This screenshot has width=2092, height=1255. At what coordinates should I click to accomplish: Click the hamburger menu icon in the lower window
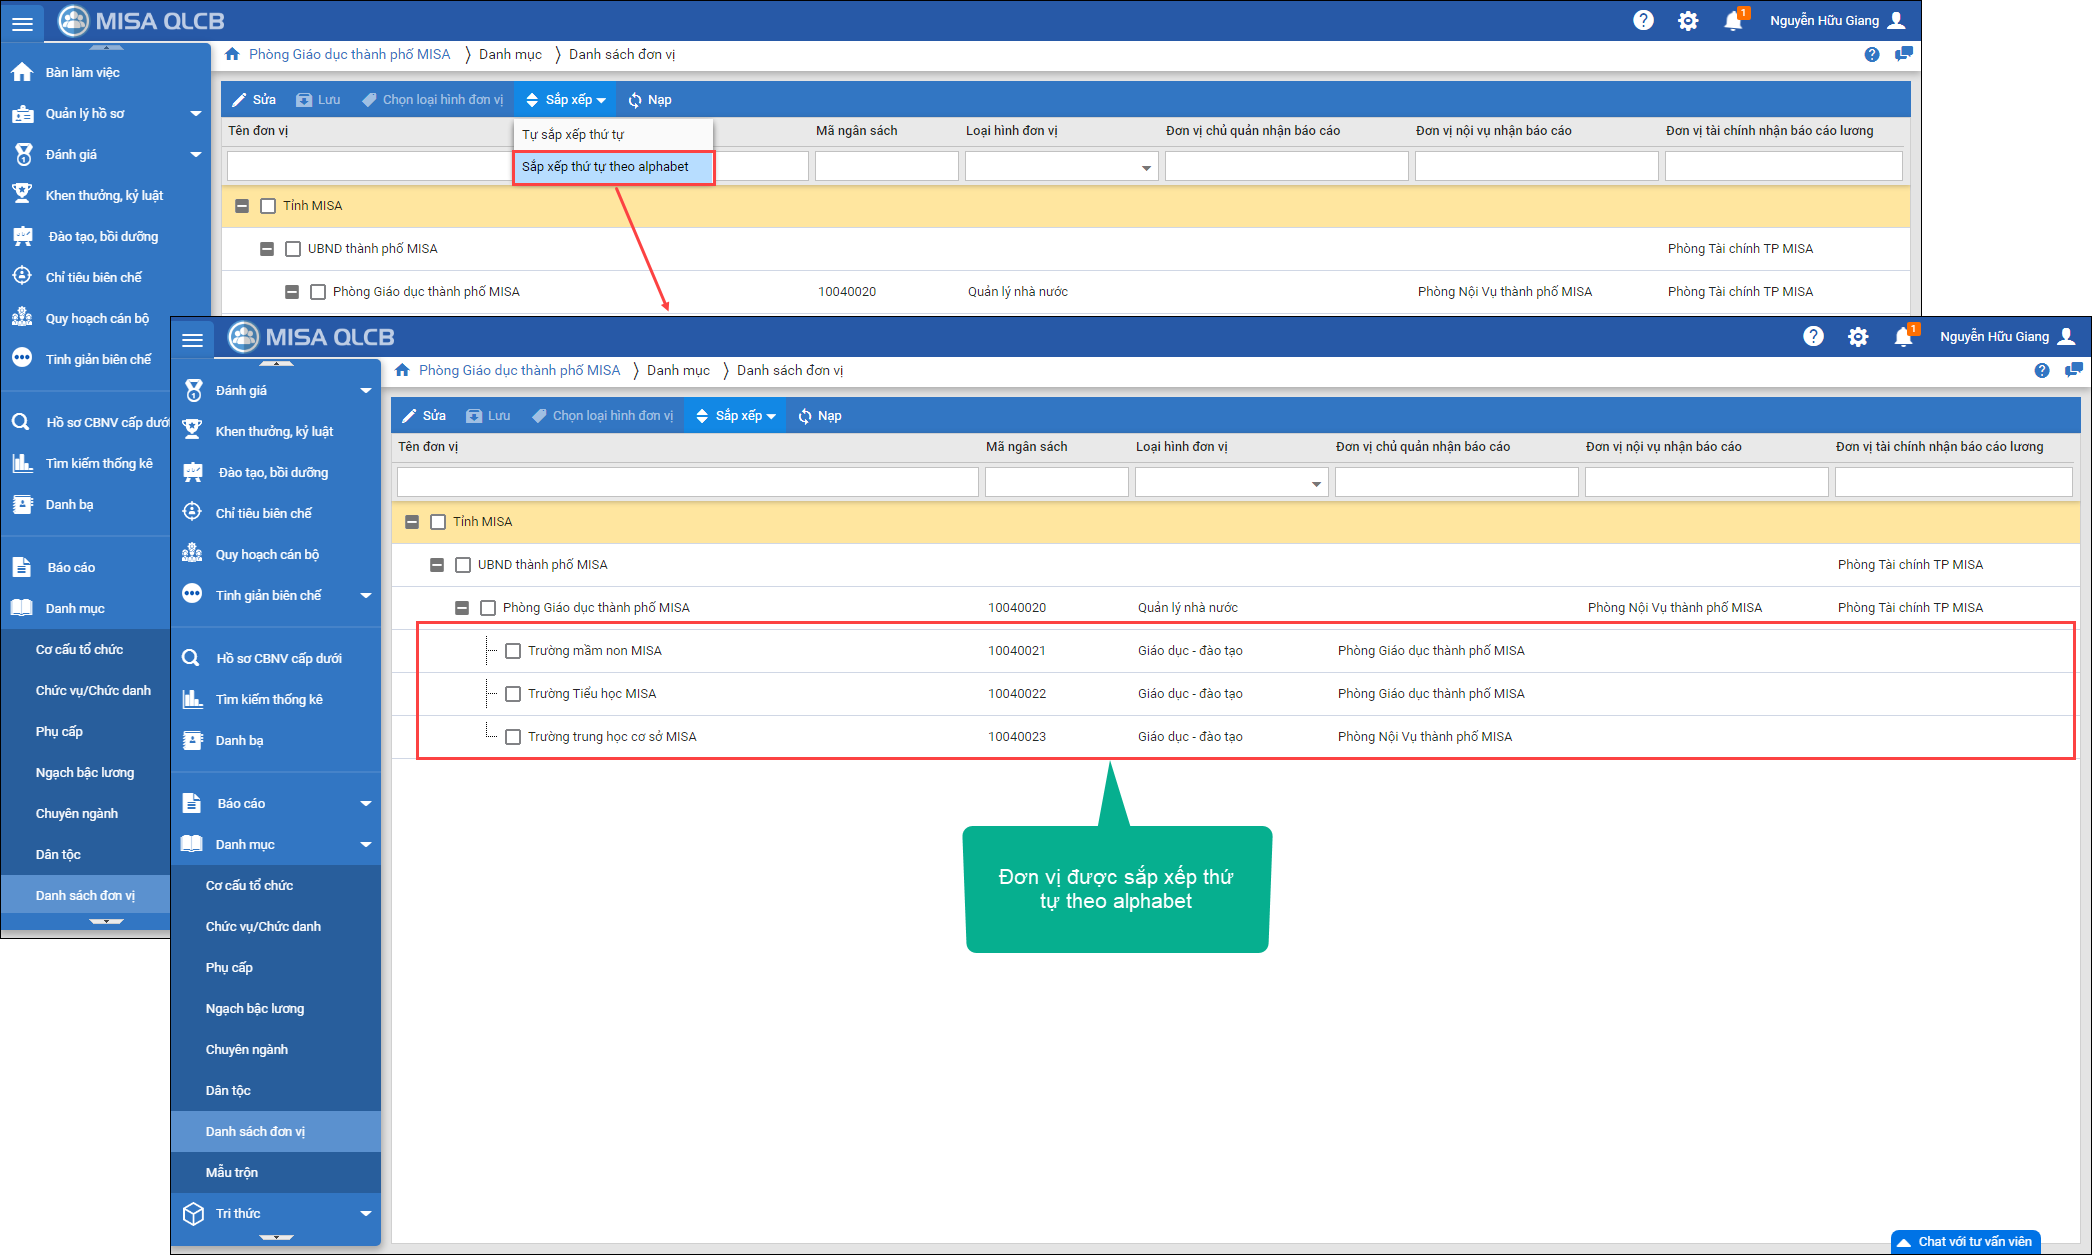click(192, 339)
